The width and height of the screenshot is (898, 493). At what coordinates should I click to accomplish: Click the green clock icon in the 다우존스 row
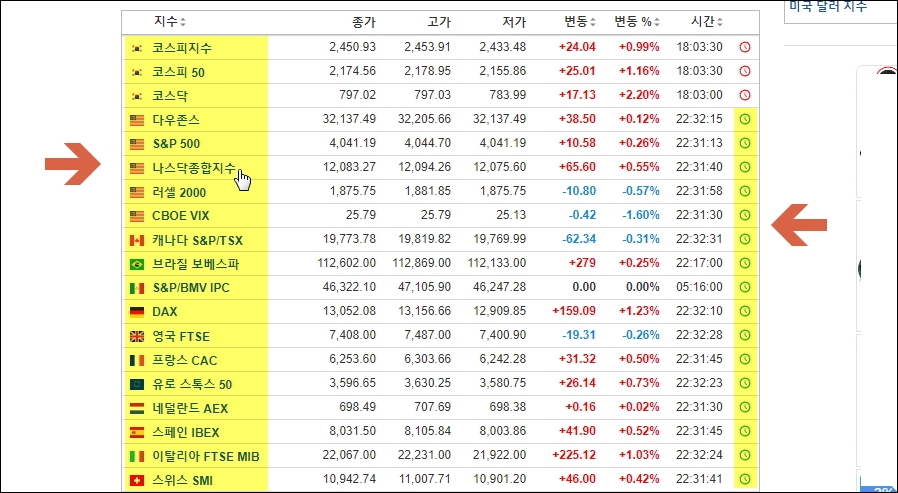click(x=745, y=119)
